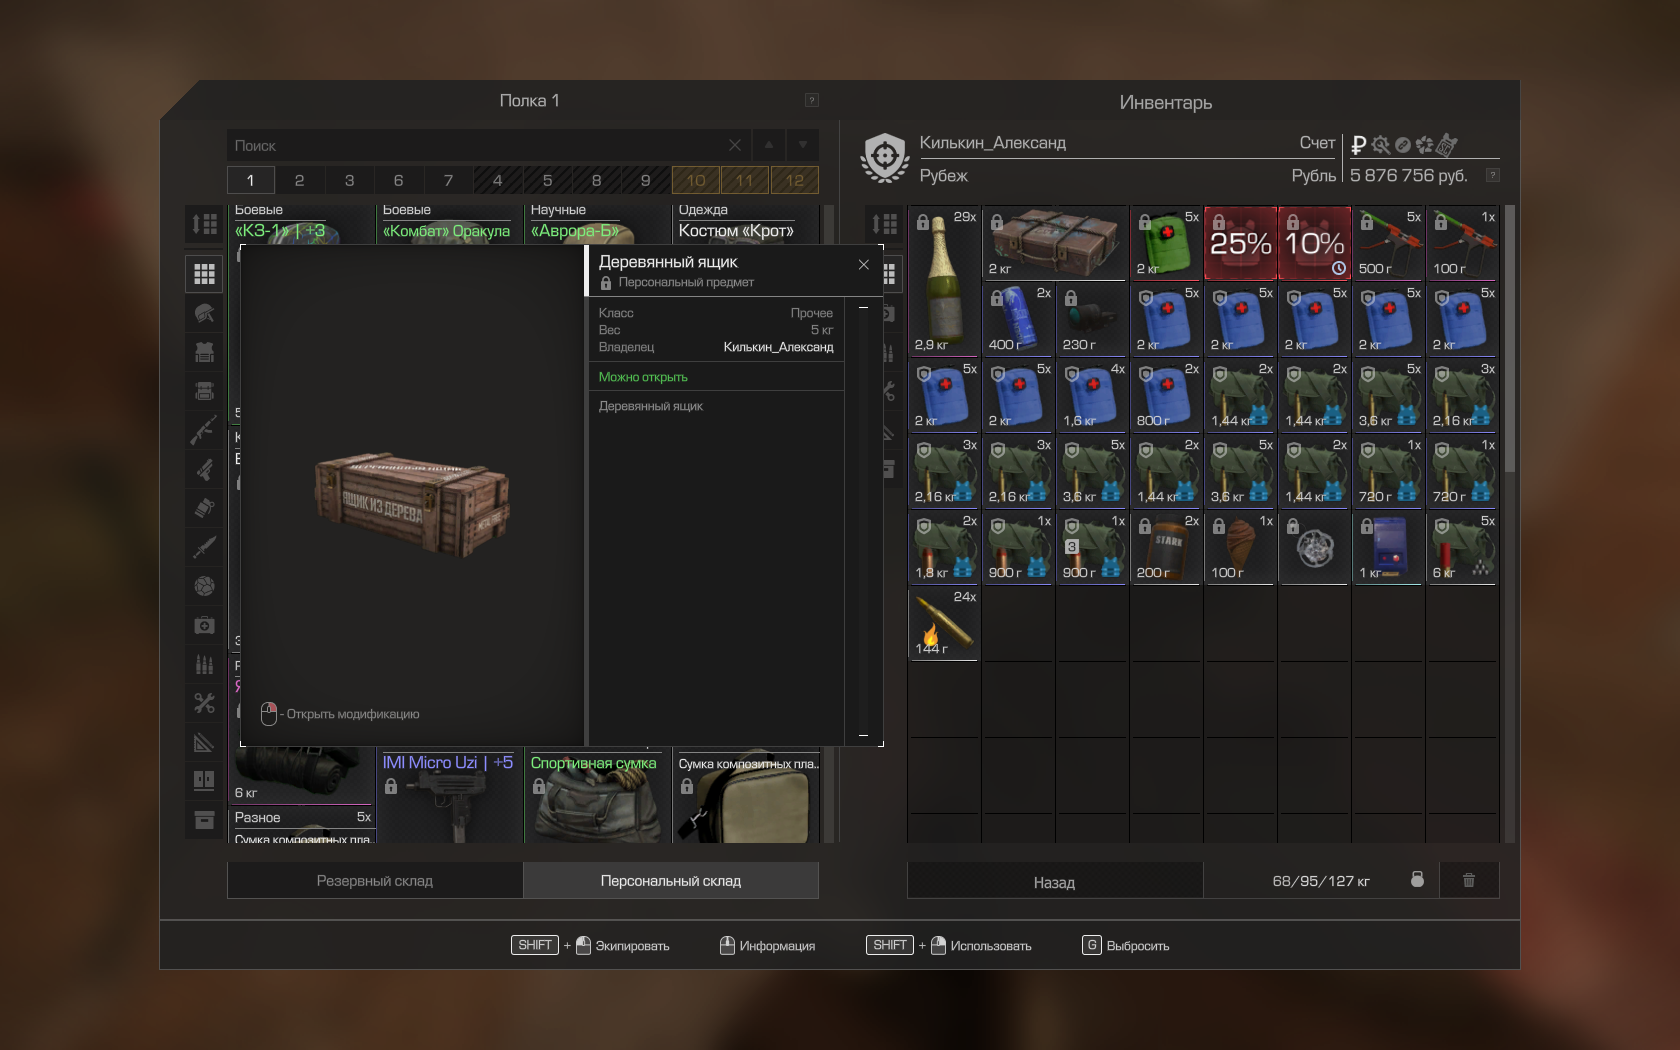Filter shelf by tools wrench icon
Viewport: 1680px width, 1050px height.
point(204,703)
